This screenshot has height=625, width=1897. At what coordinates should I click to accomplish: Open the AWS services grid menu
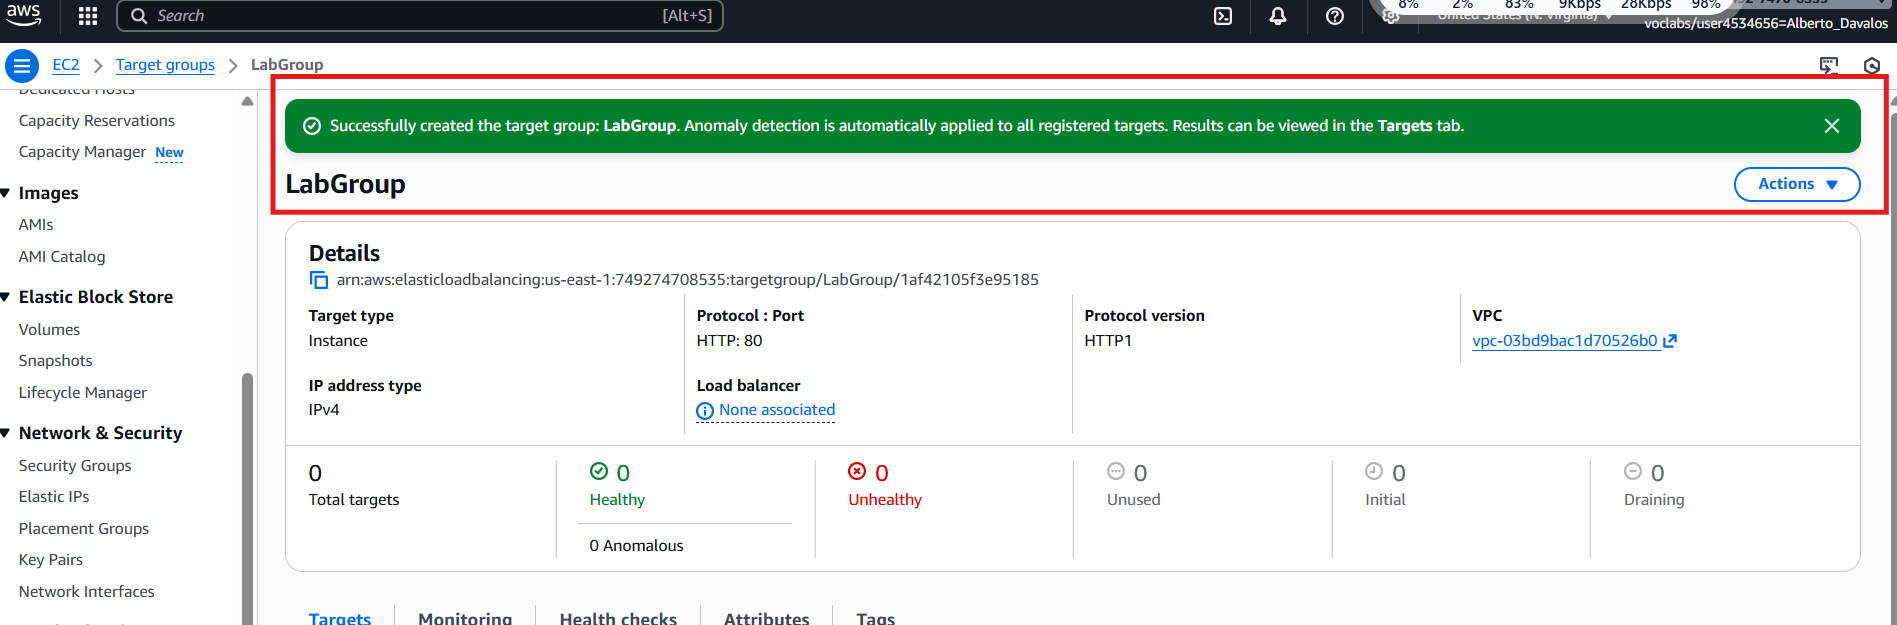click(x=88, y=16)
